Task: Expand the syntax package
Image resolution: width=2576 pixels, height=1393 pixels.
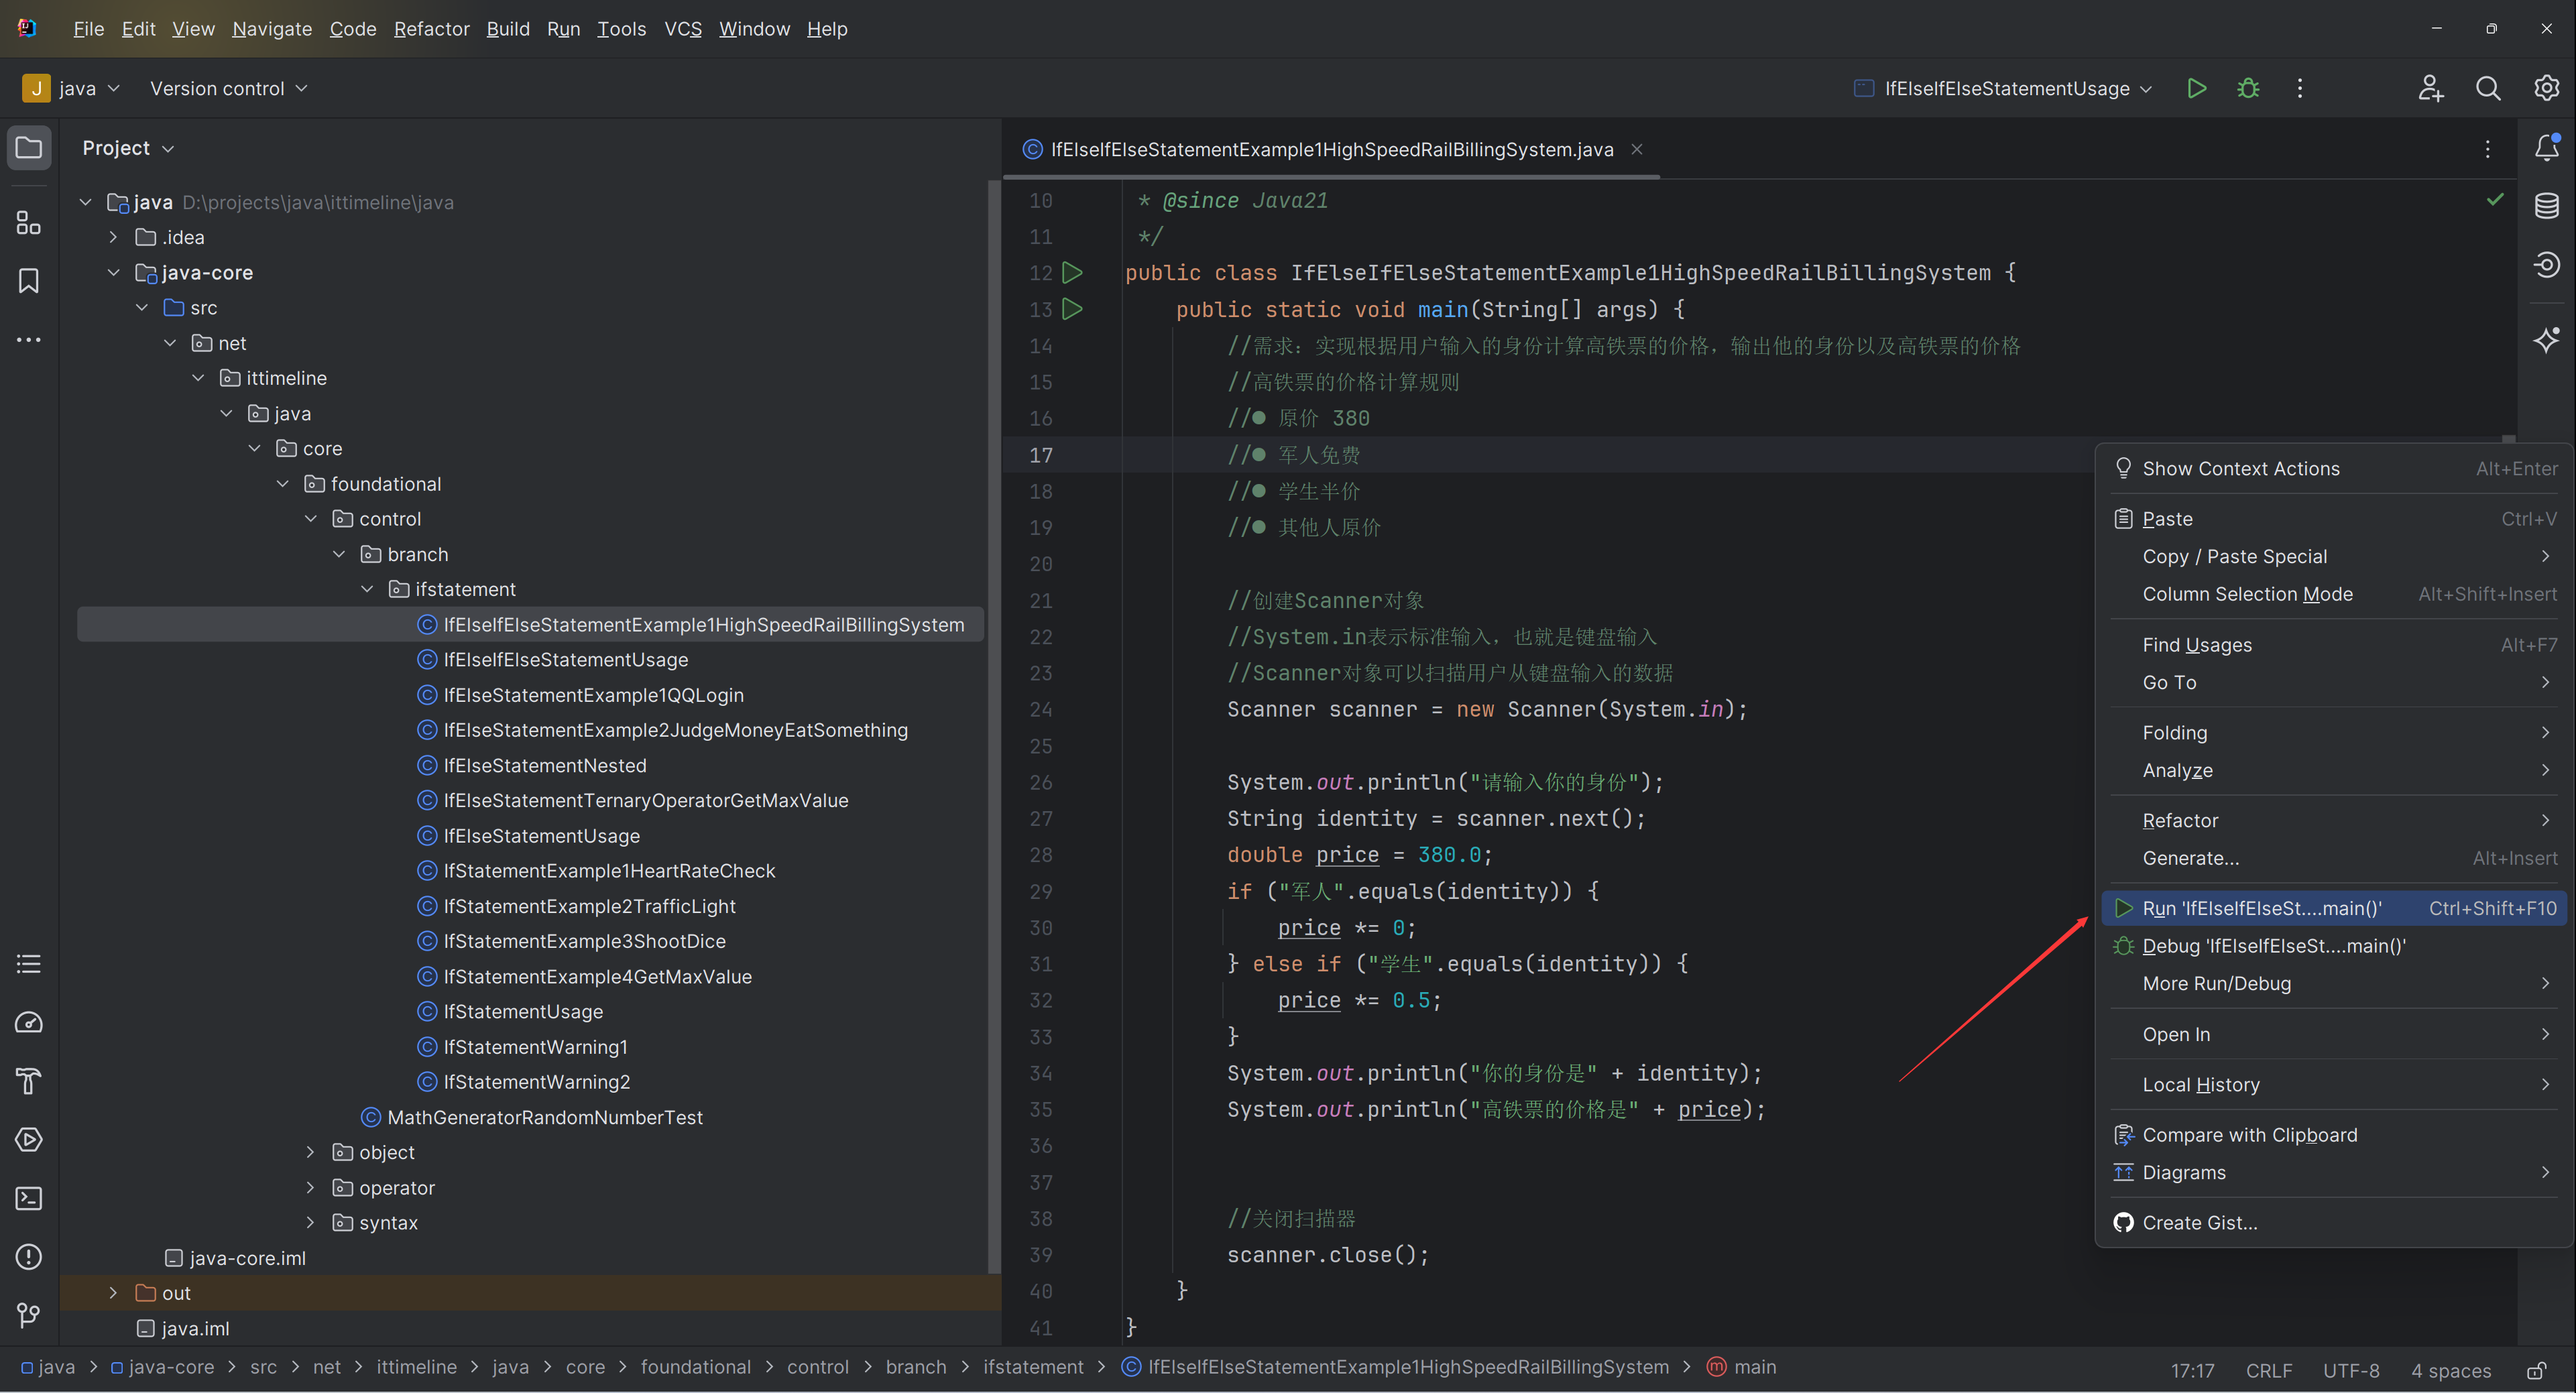Action: (x=311, y=1222)
